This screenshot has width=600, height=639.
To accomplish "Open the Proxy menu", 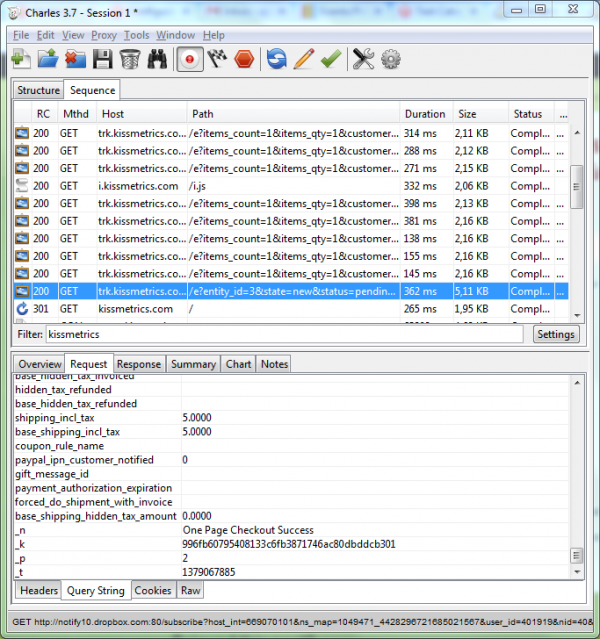I will coord(104,35).
